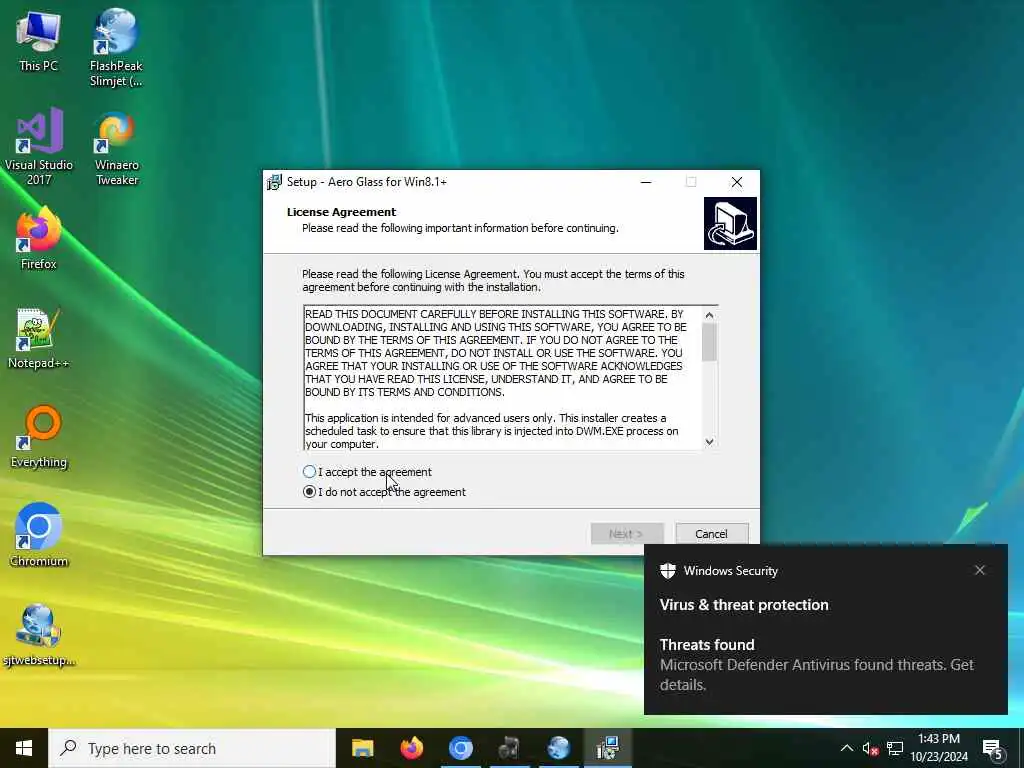
Task: Click the Cancel button
Action: click(712, 534)
